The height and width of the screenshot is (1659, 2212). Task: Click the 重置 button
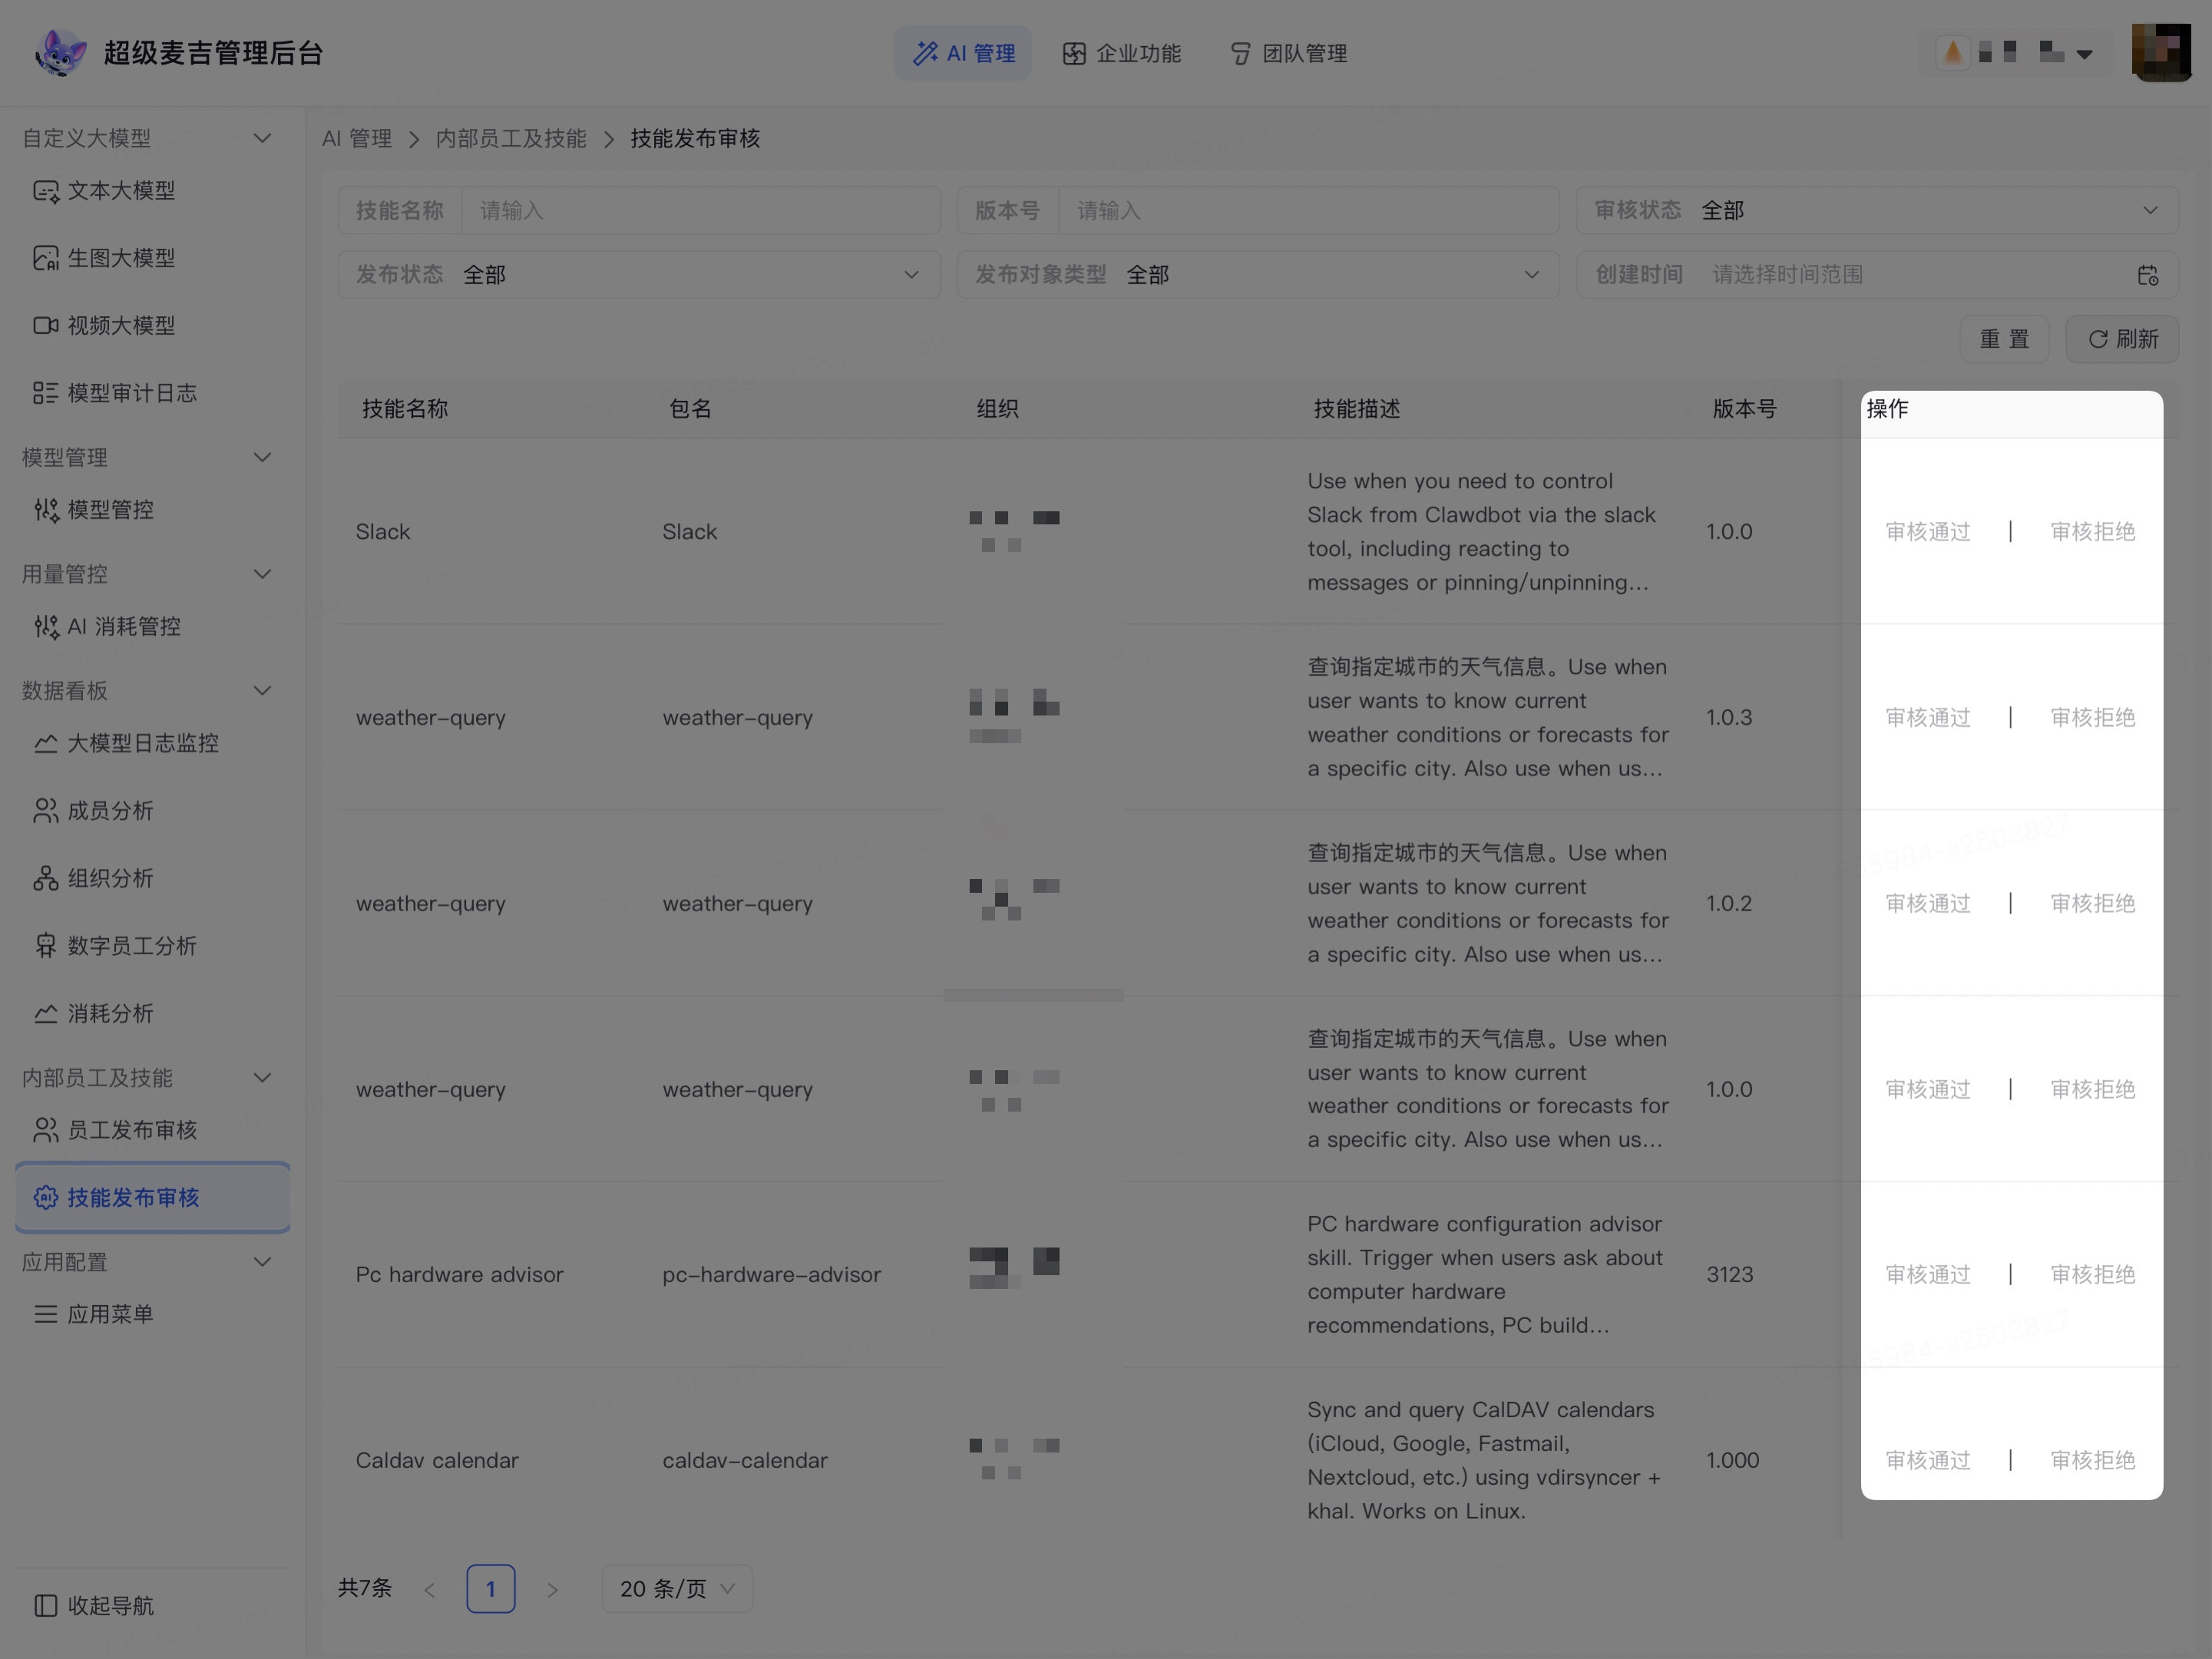pyautogui.click(x=2004, y=339)
